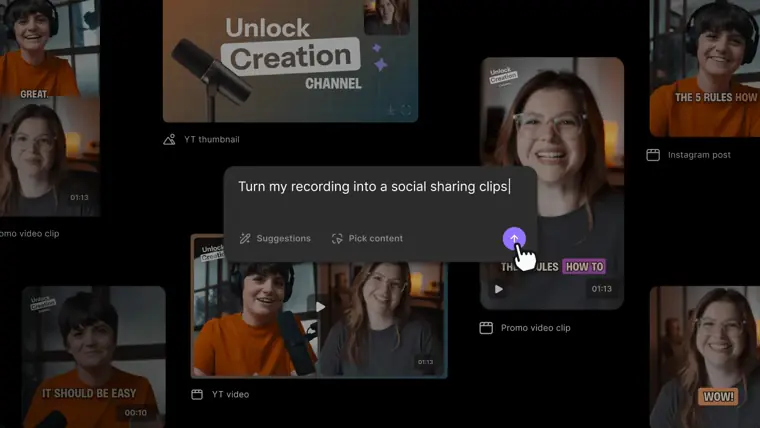The width and height of the screenshot is (760, 428).
Task: Open the Unlock Creation Channel thumbnail
Action: point(290,61)
